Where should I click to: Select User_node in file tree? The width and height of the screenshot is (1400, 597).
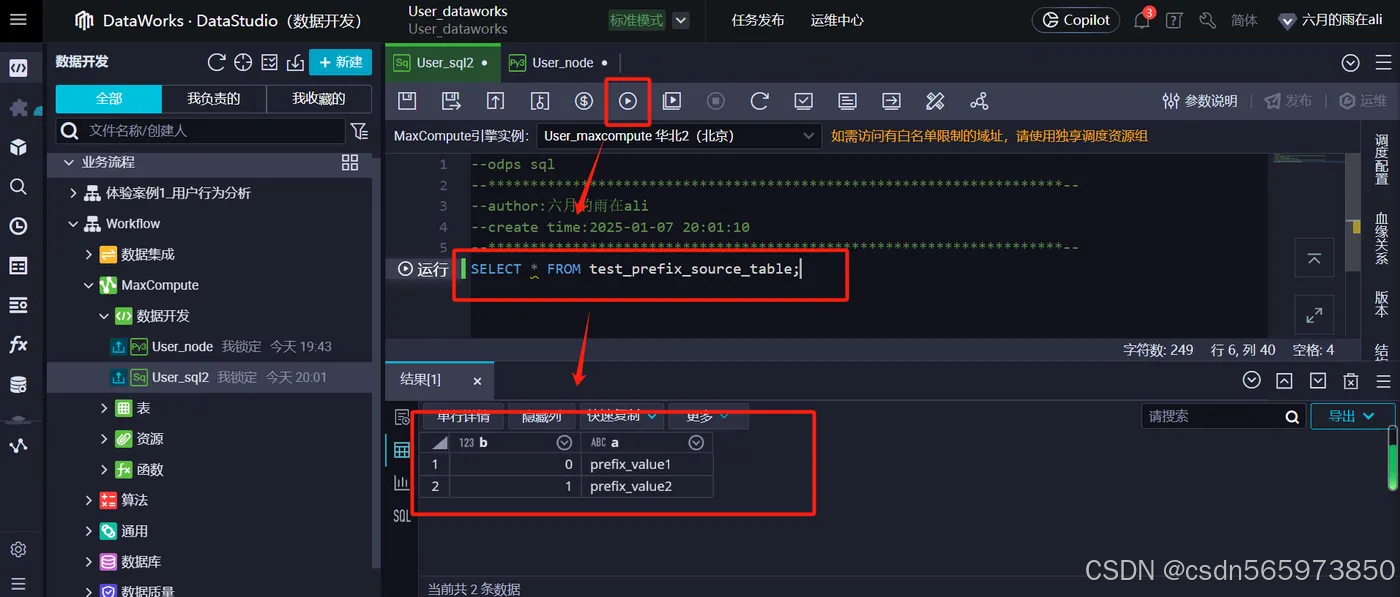[x=182, y=347]
